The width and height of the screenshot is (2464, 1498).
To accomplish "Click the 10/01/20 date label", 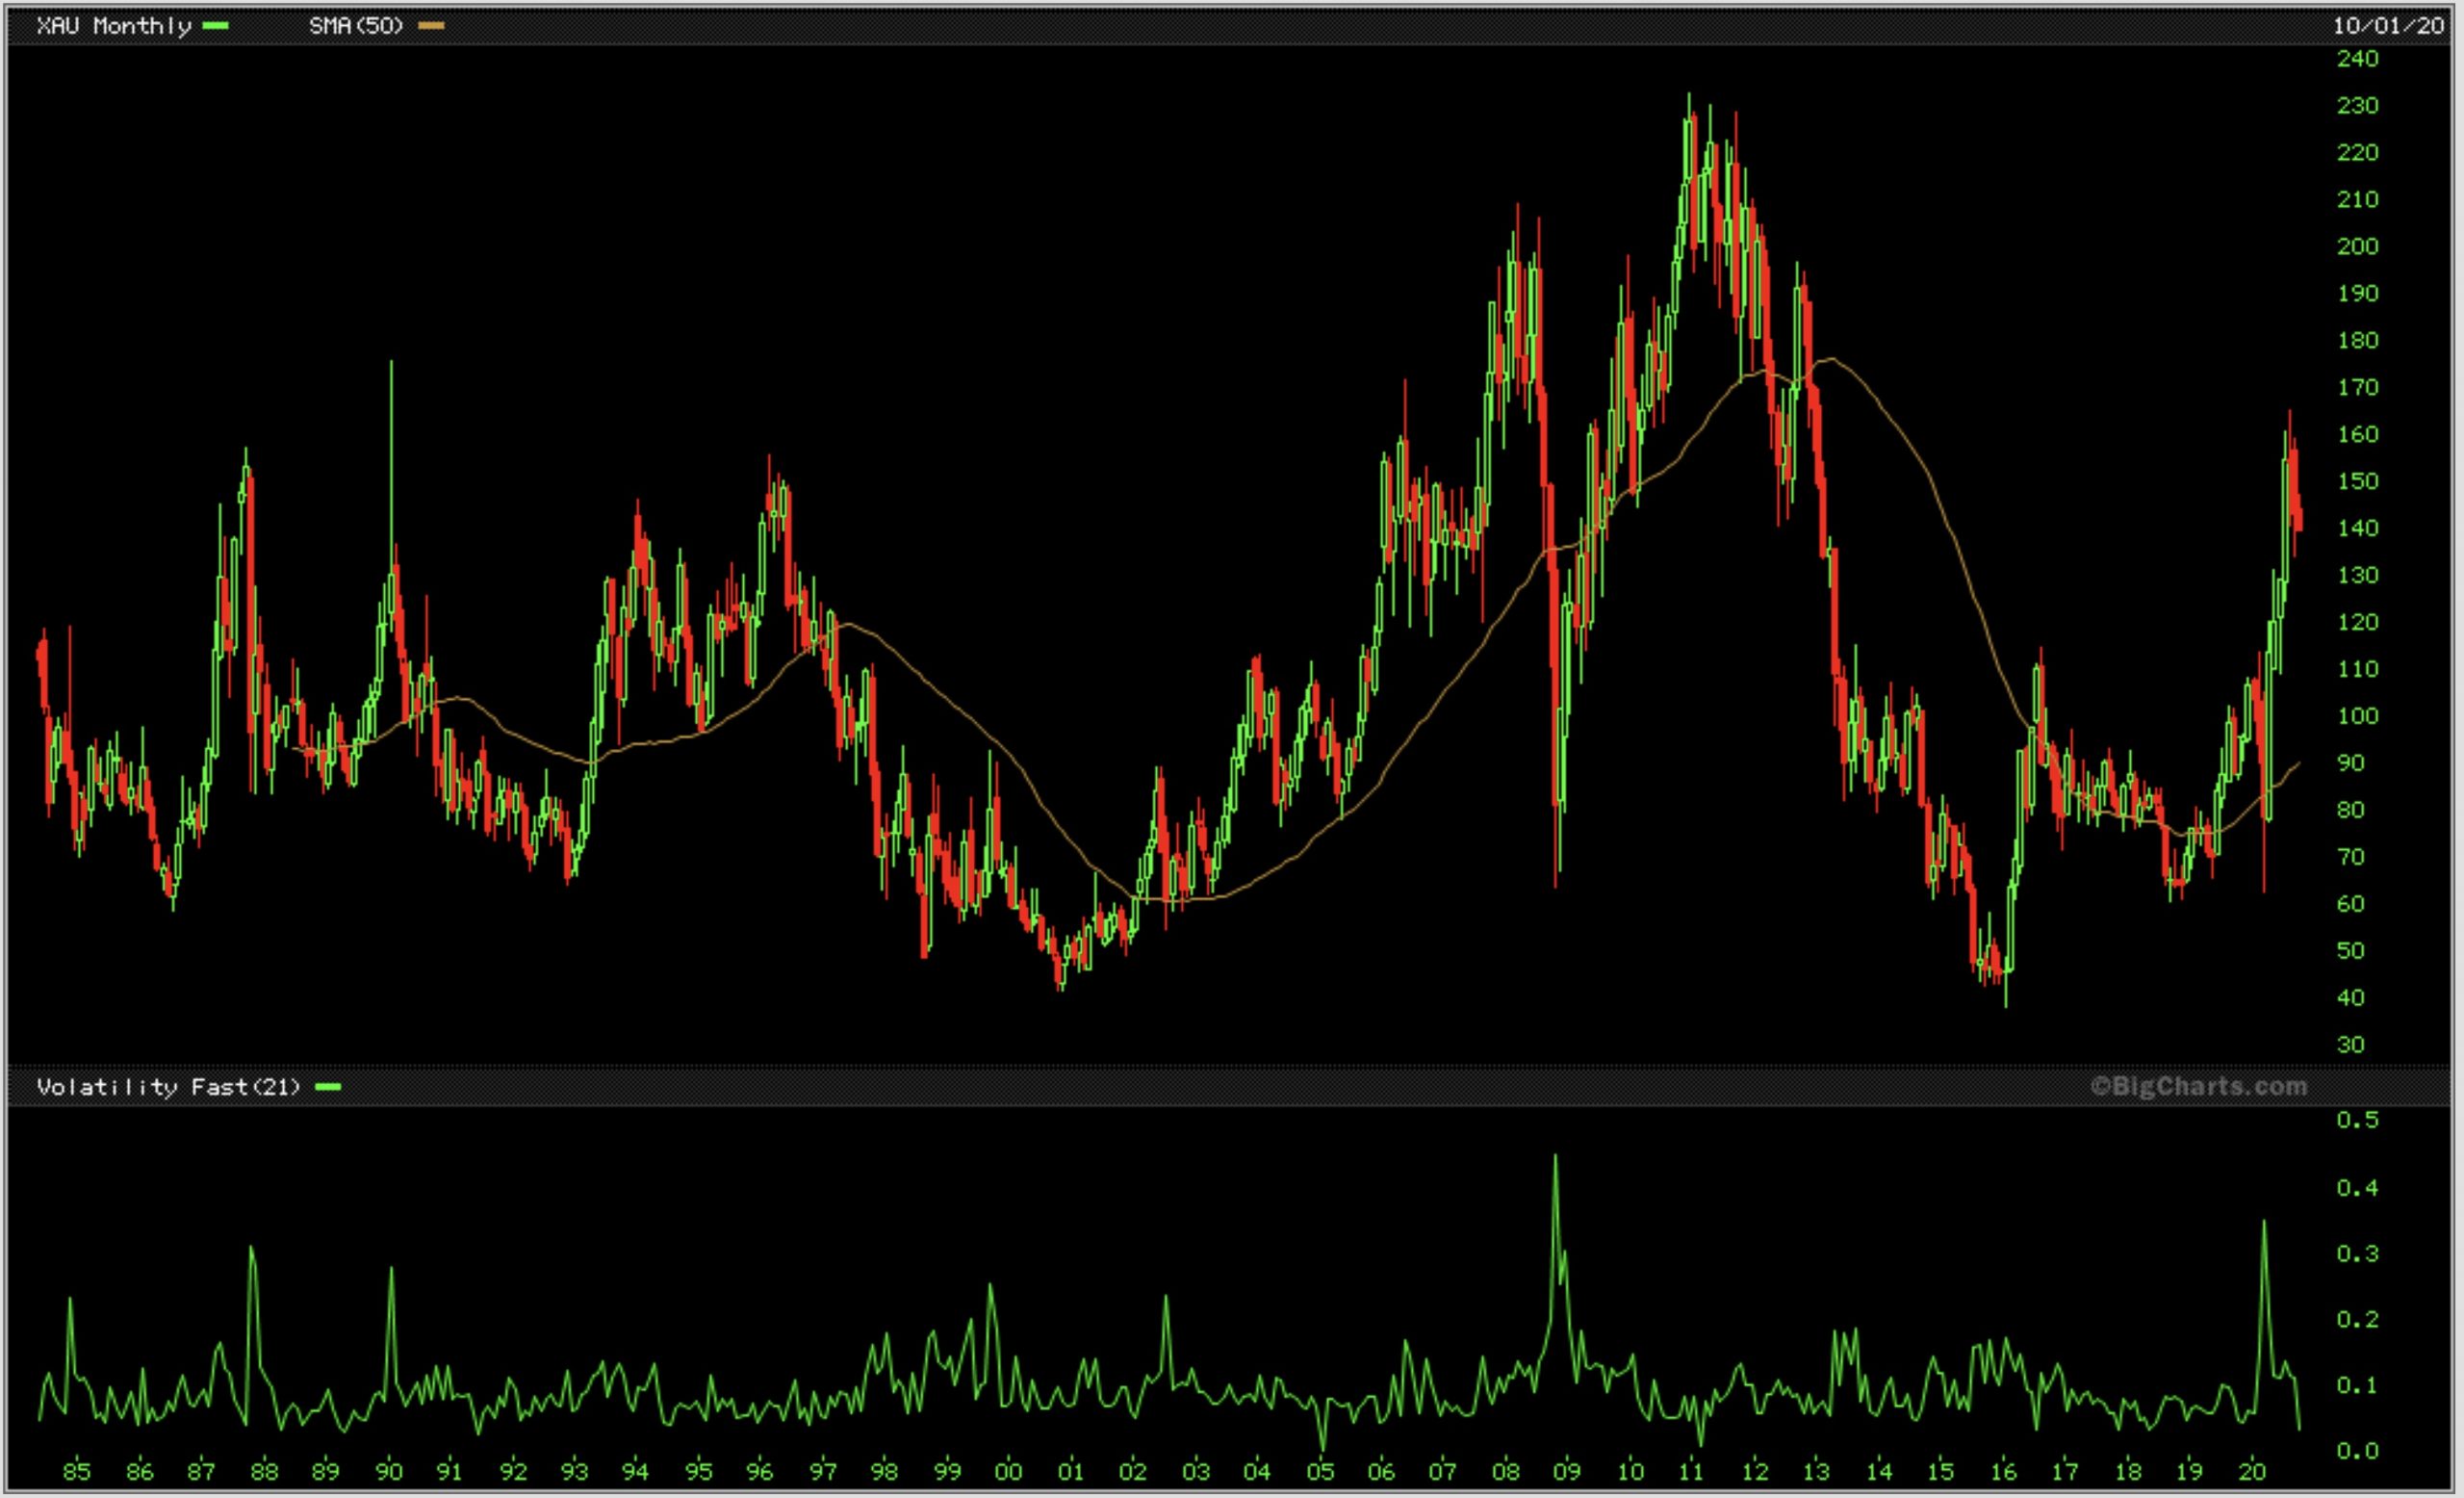I will (2388, 26).
